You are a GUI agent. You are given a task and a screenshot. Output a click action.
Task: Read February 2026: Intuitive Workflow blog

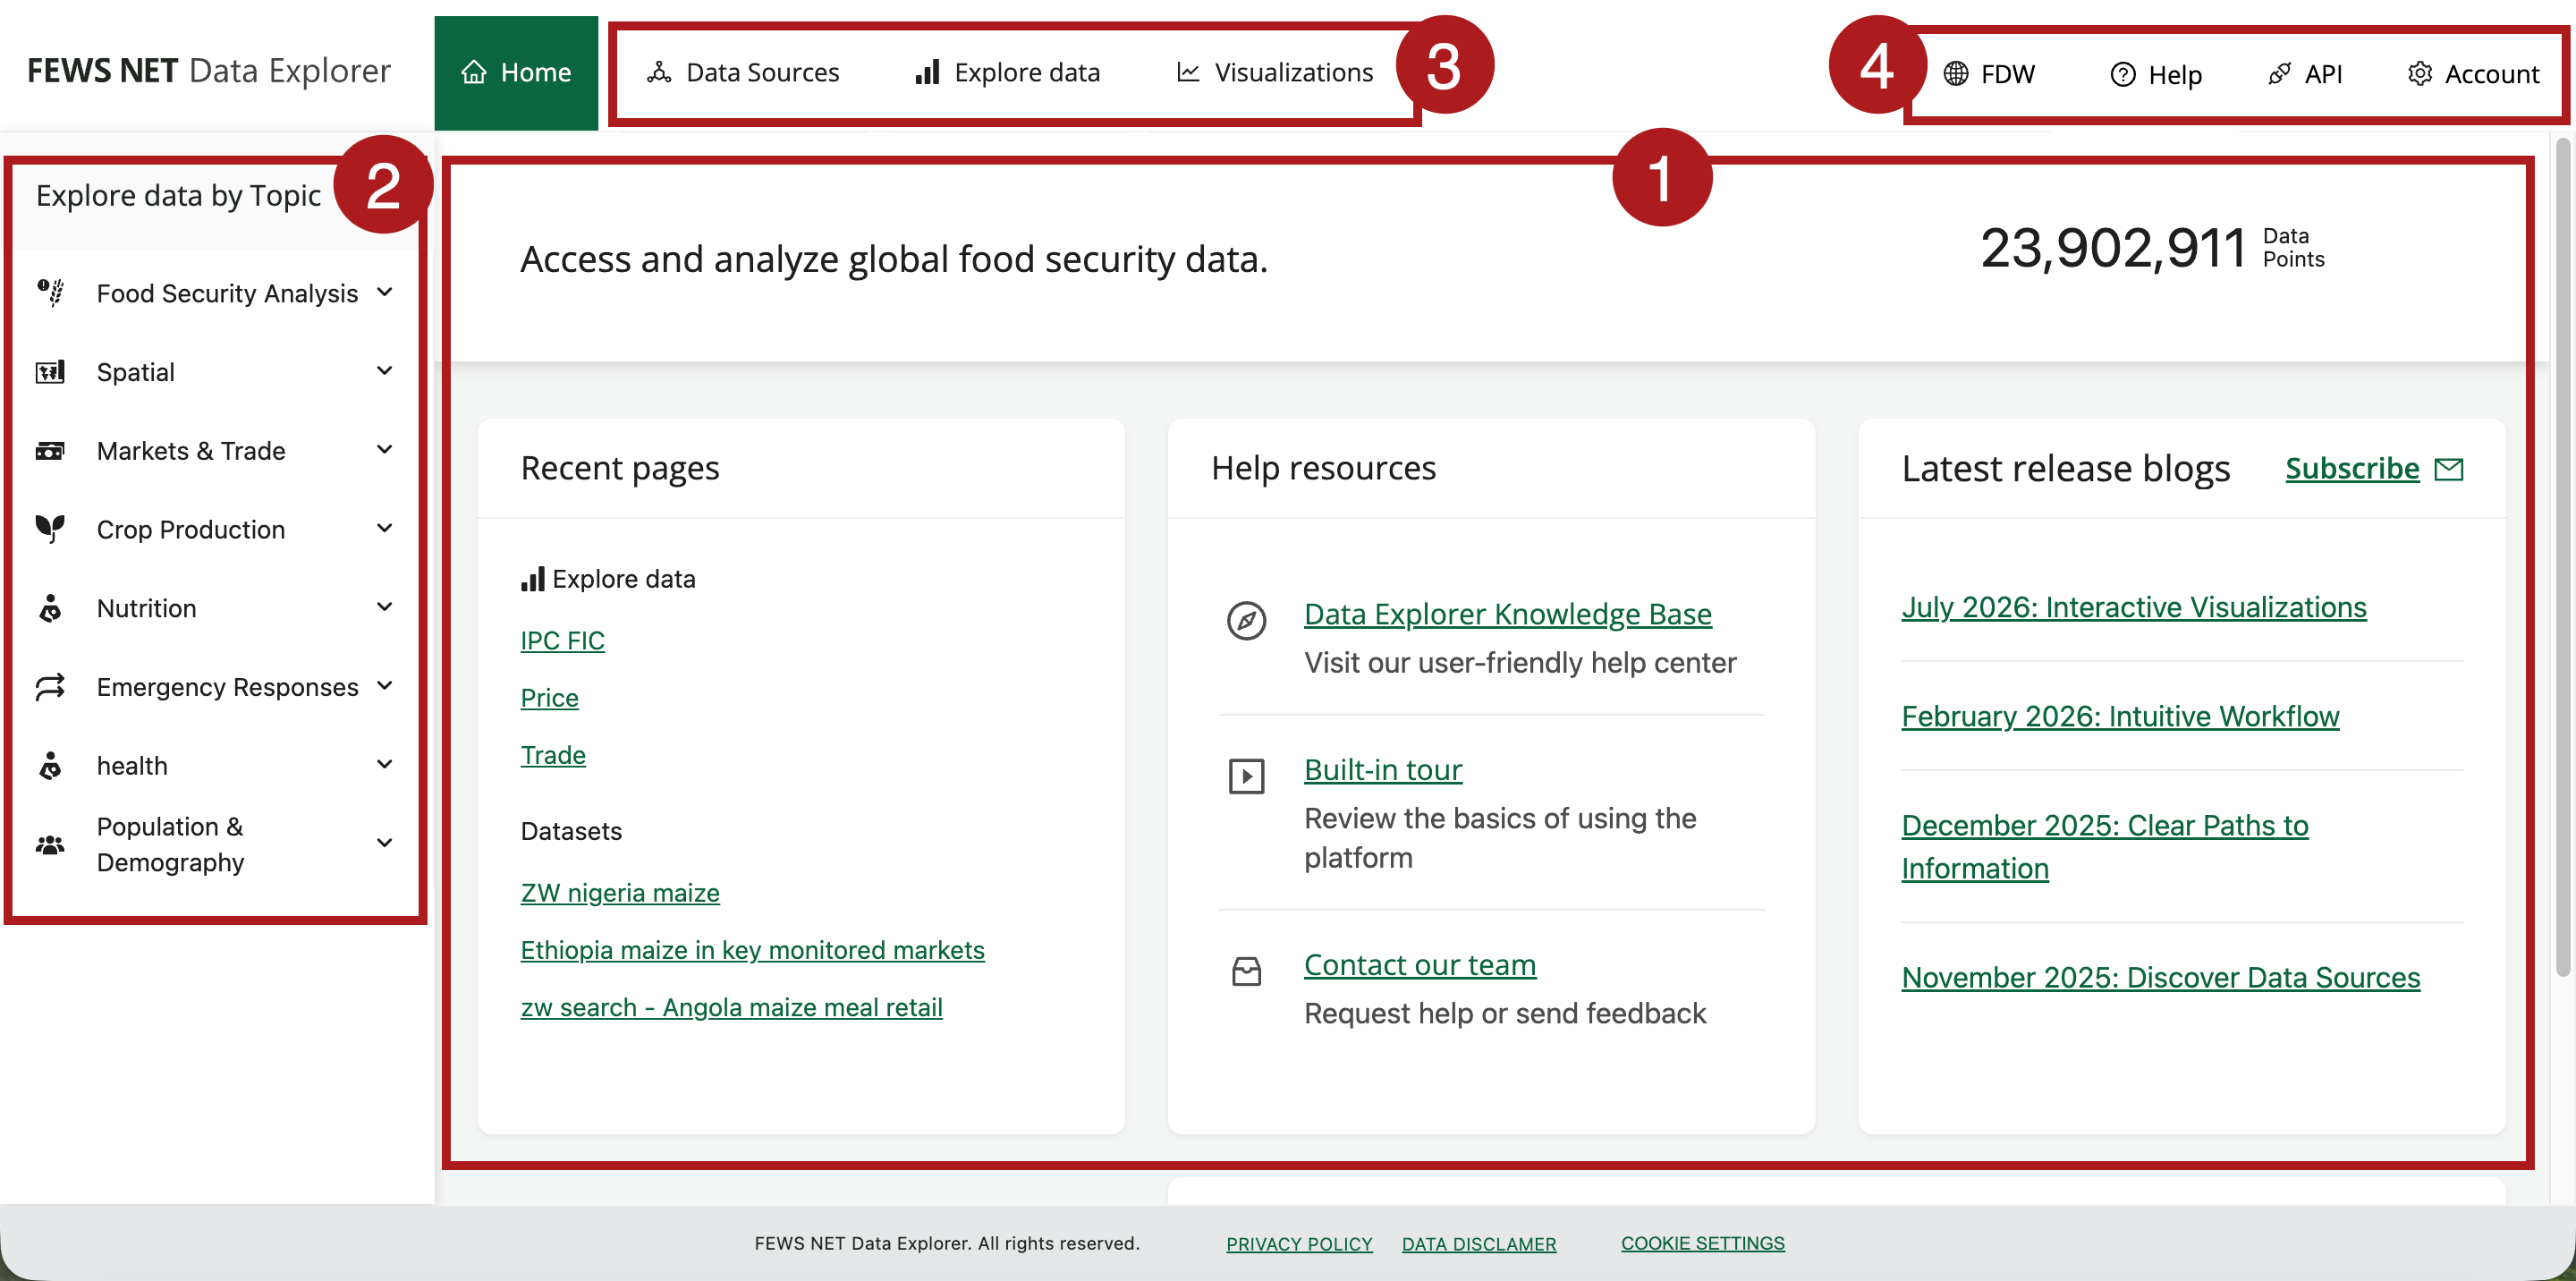click(x=2120, y=716)
